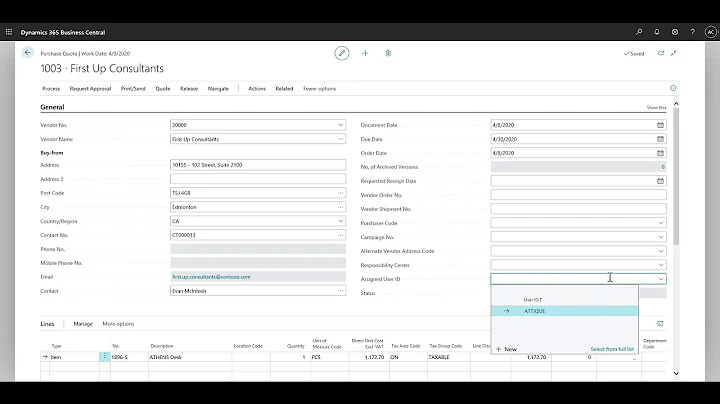Open the Related menu
This screenshot has height=404, width=720.
pos(284,89)
